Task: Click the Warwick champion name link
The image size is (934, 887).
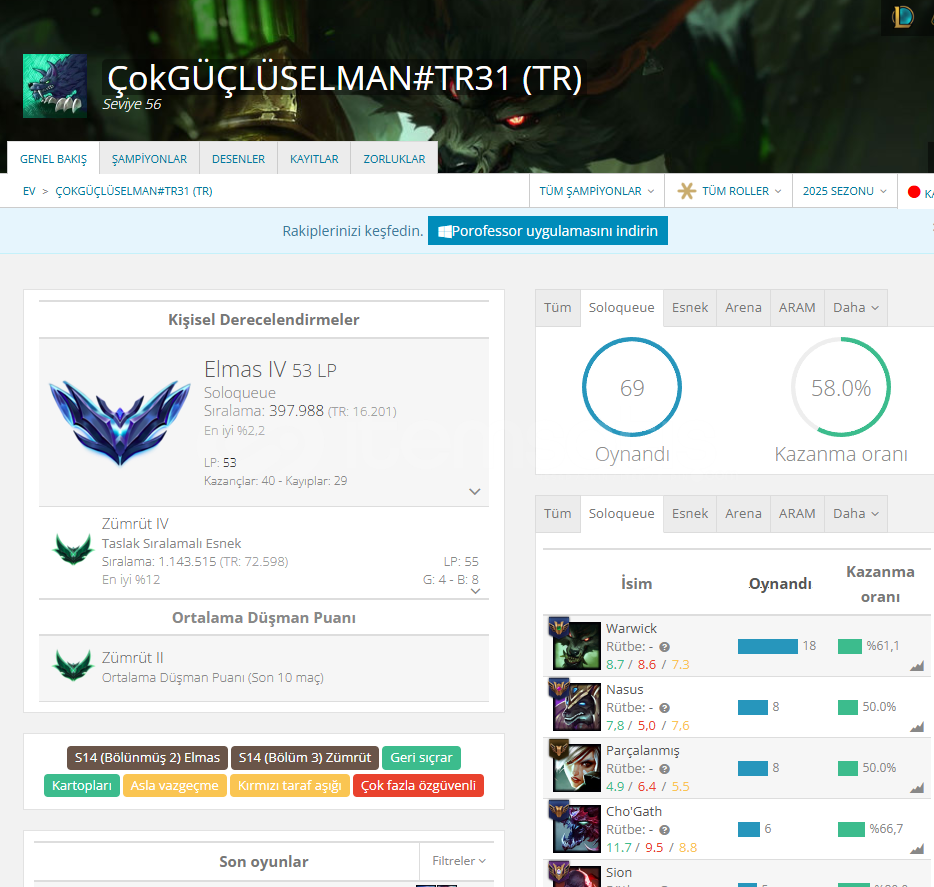Action: coord(631,628)
